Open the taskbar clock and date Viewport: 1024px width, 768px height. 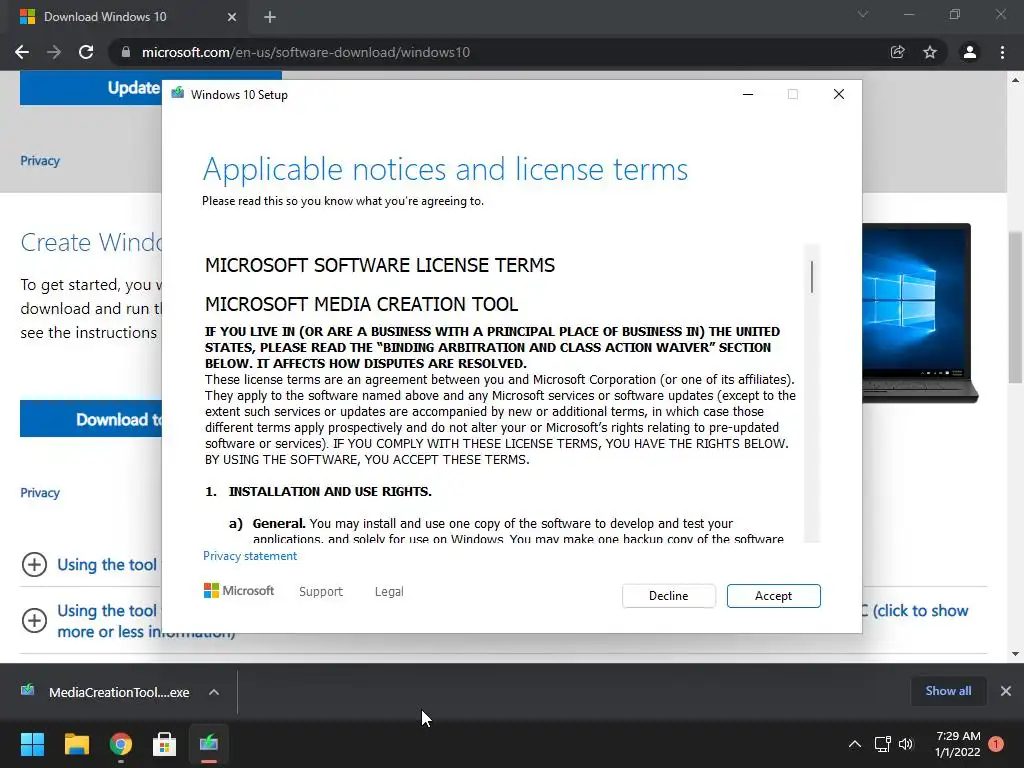pos(957,744)
